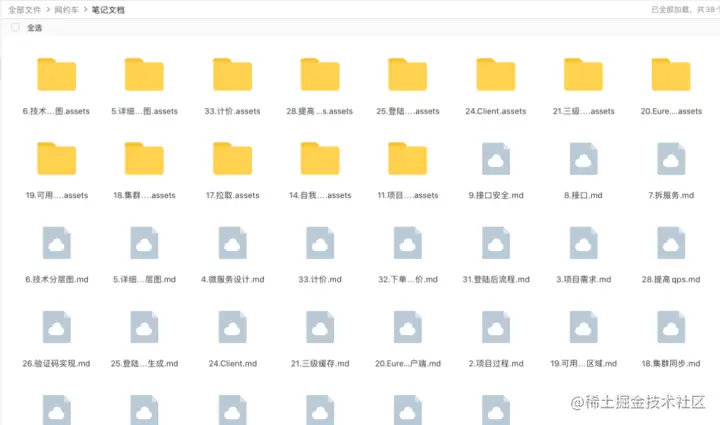Open the 20.Eure....assets folder icon
The width and height of the screenshot is (720, 425).
[671, 74]
